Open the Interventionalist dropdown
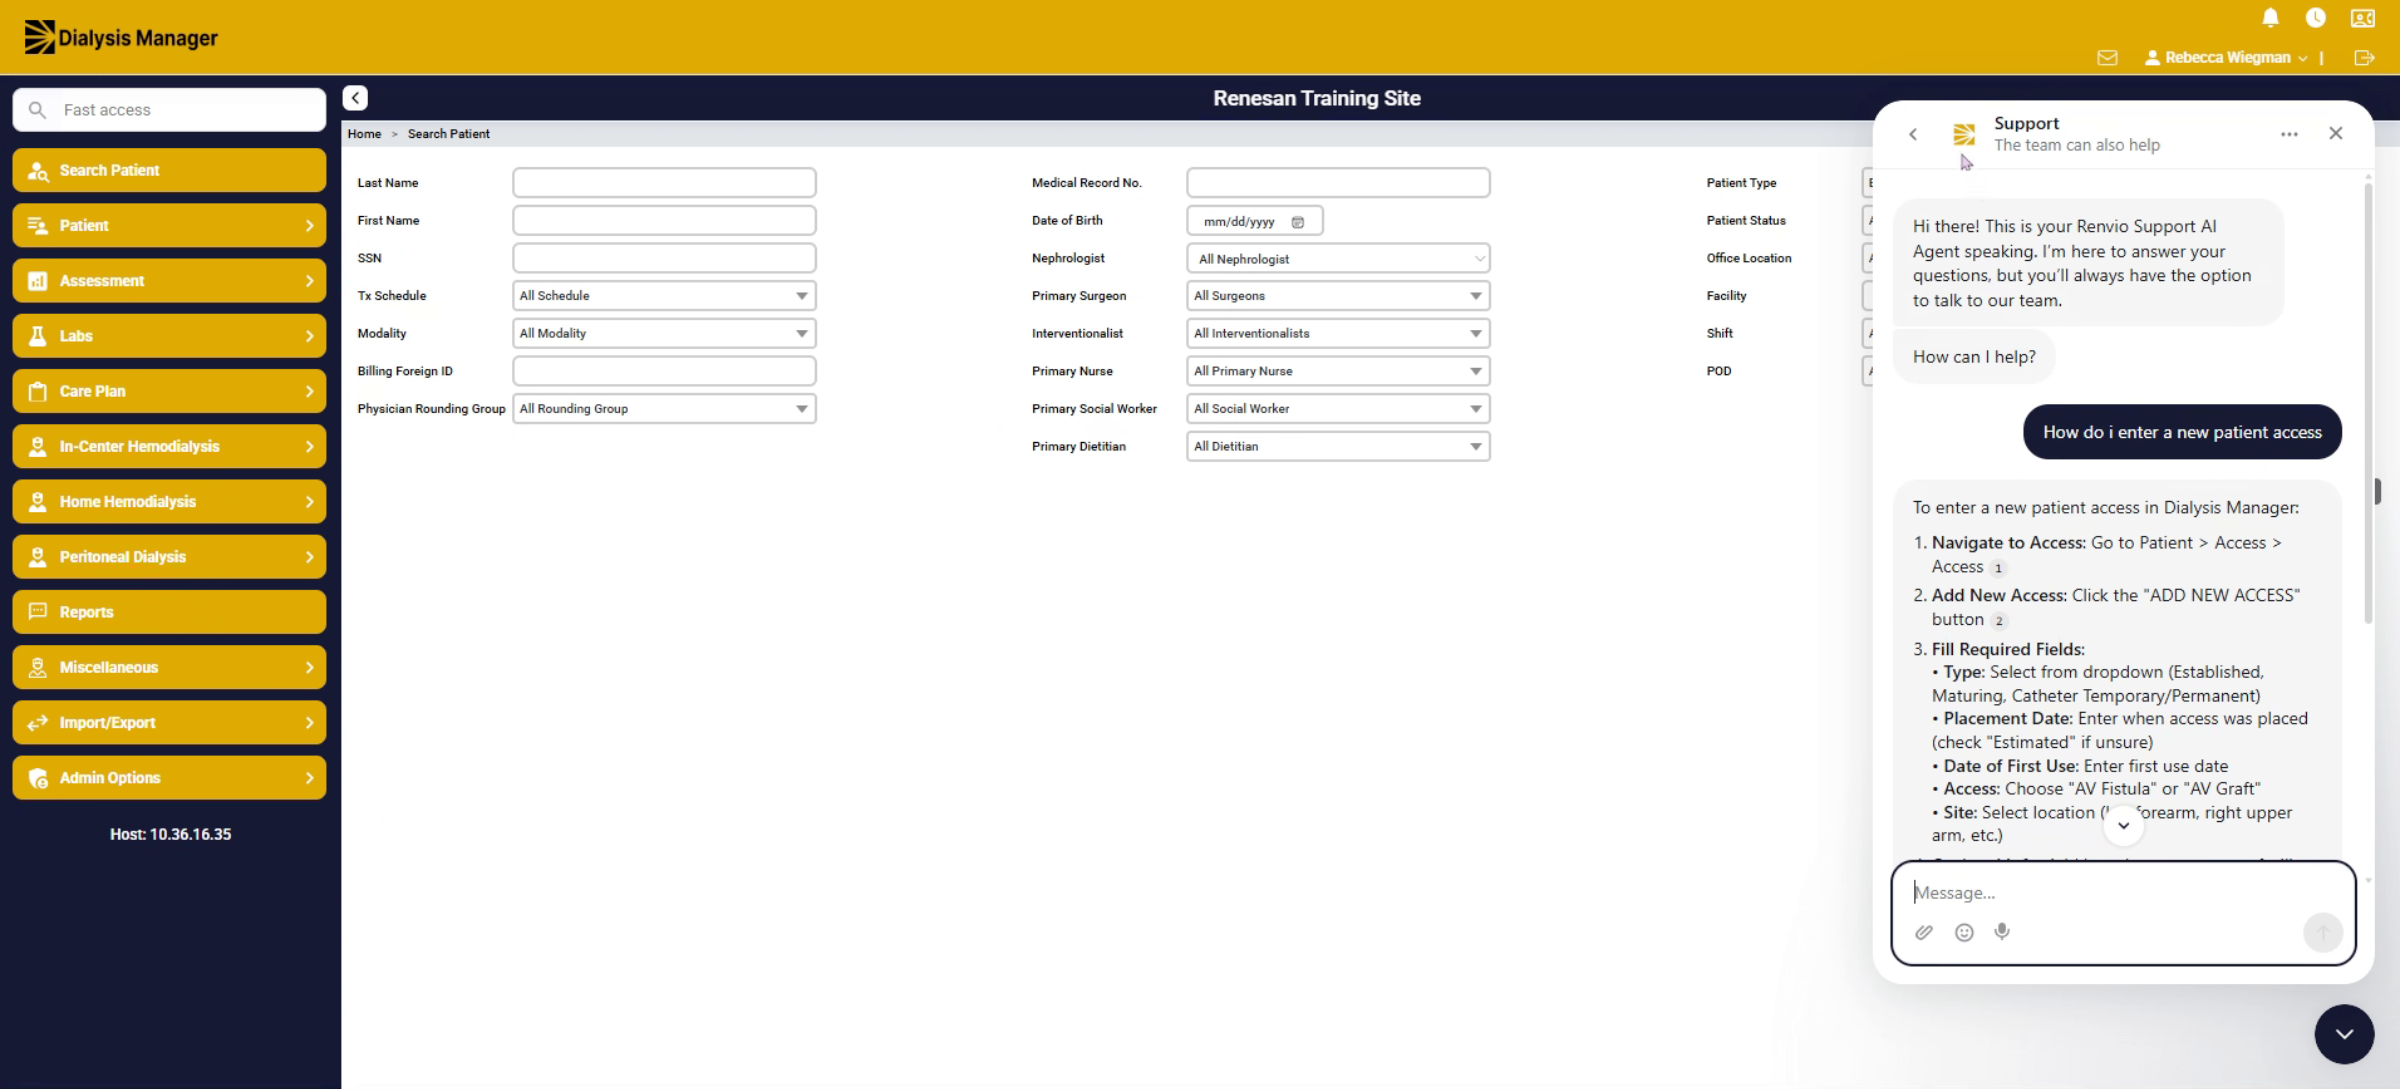Screen dimensions: 2400x1089 [x=1338, y=333]
